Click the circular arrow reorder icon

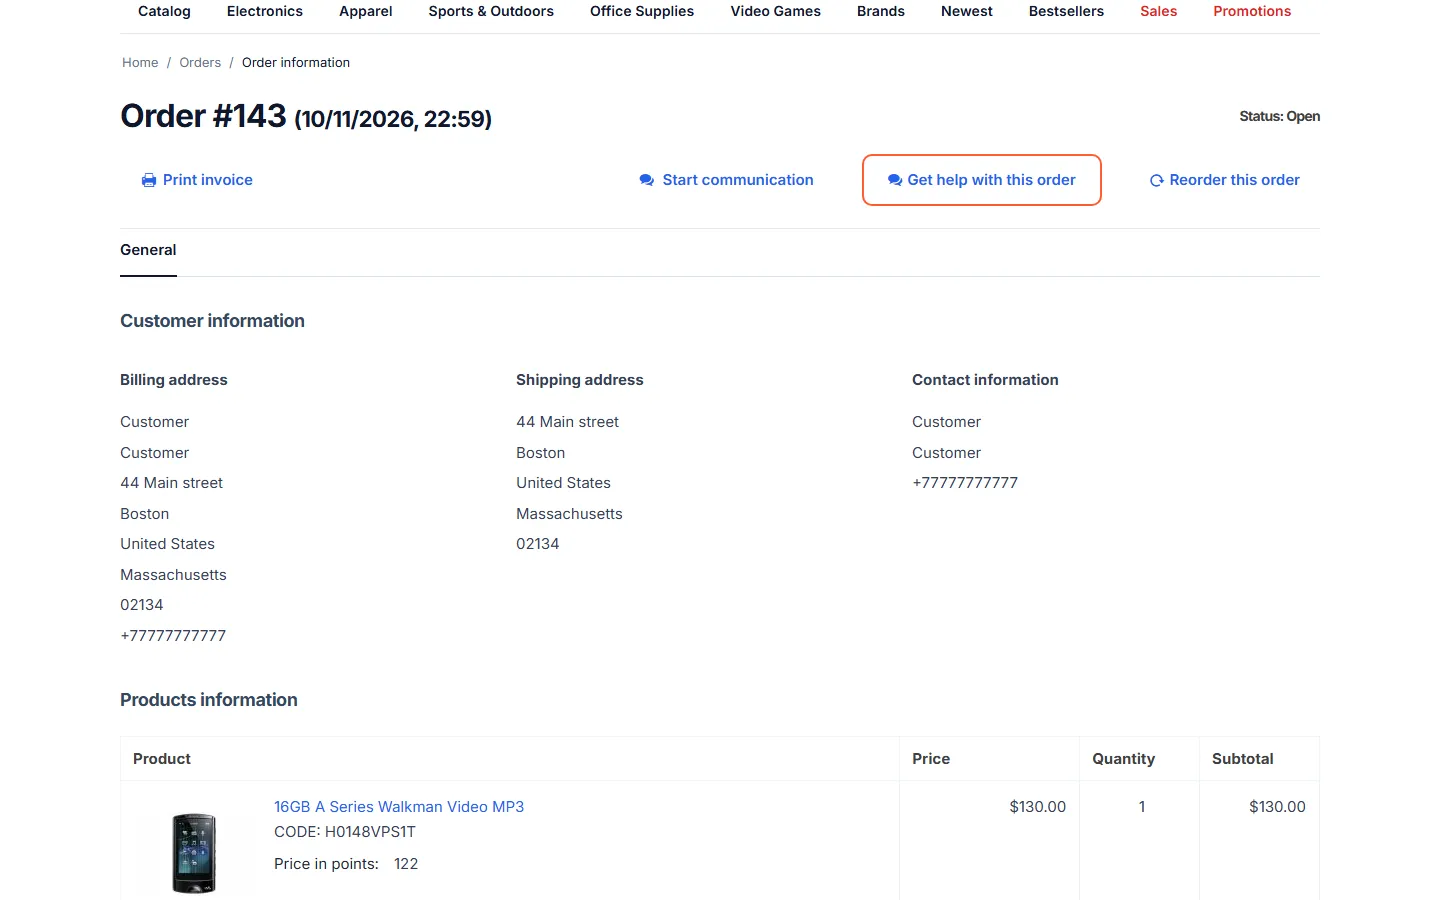click(1157, 181)
